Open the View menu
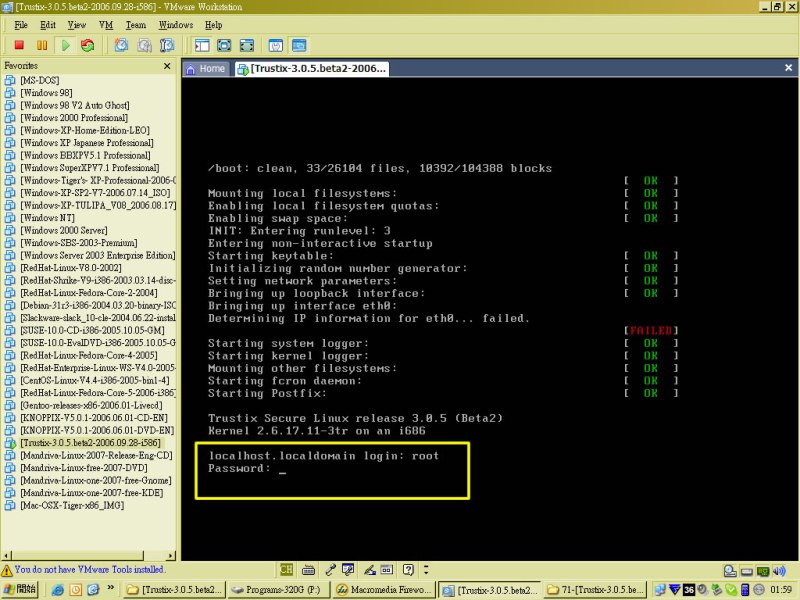This screenshot has width=800, height=600. tap(77, 25)
